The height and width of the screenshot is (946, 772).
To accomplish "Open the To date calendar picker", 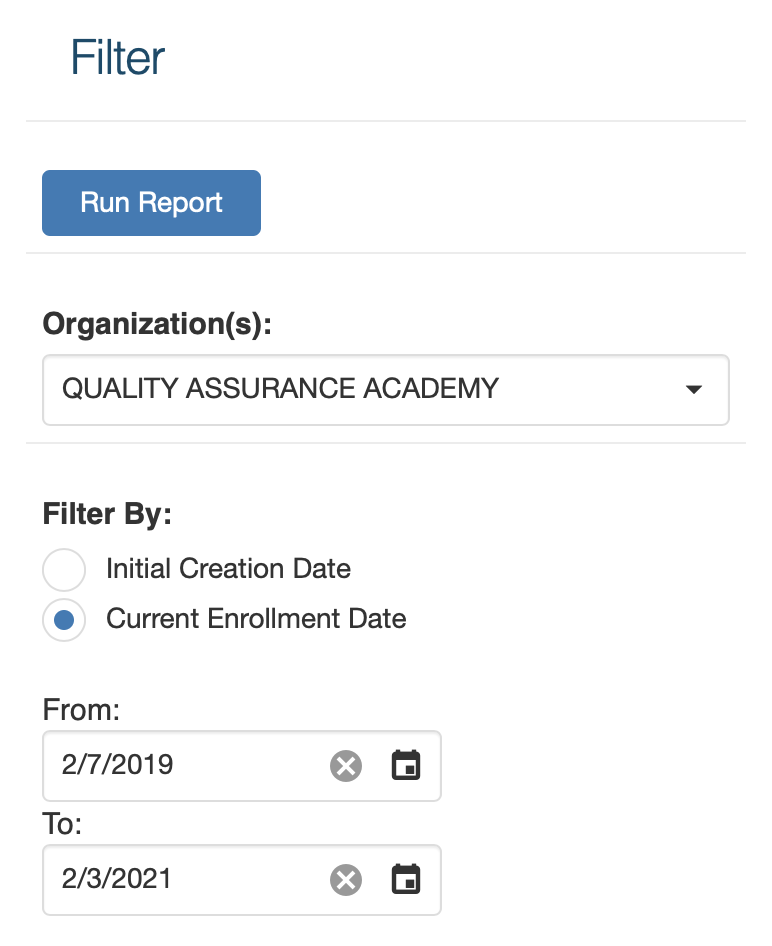I will 405,880.
